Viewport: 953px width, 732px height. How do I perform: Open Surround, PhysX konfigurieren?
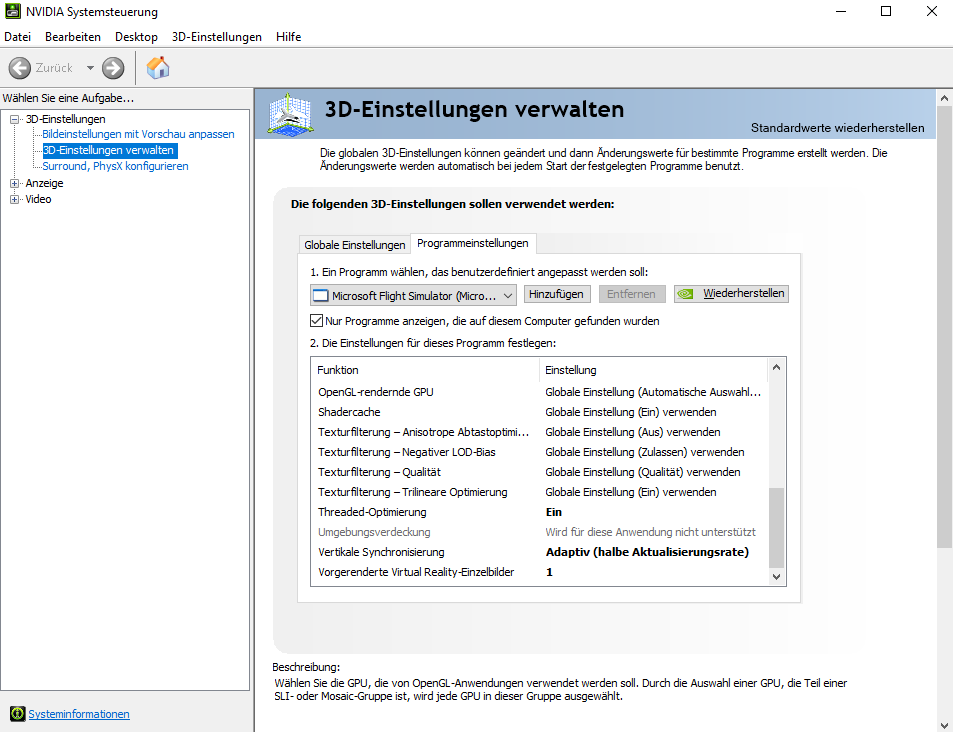pyautogui.click(x=115, y=166)
